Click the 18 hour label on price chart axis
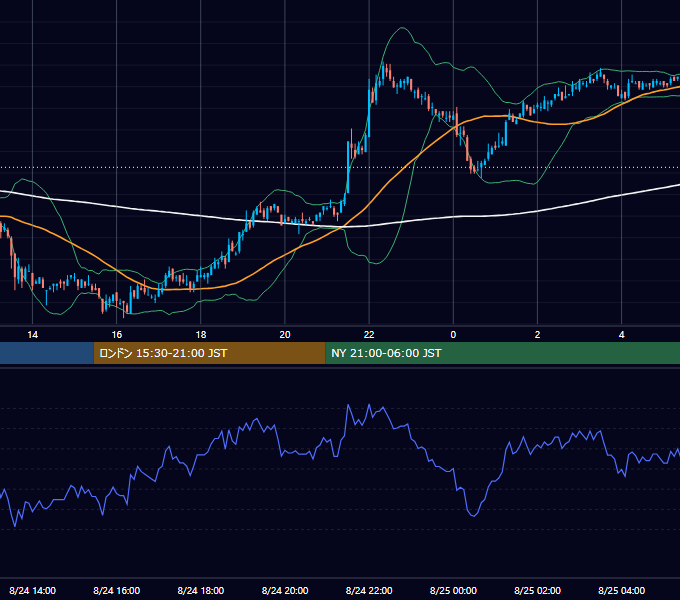This screenshot has height=600, width=680. point(201,335)
